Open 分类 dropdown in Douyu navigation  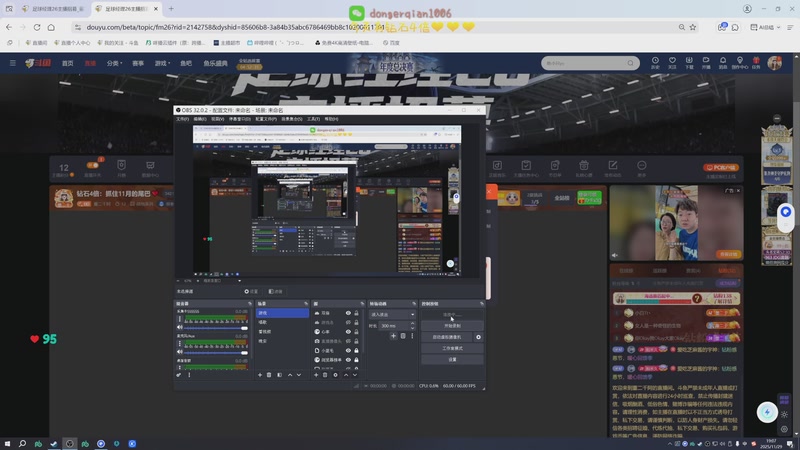click(114, 63)
